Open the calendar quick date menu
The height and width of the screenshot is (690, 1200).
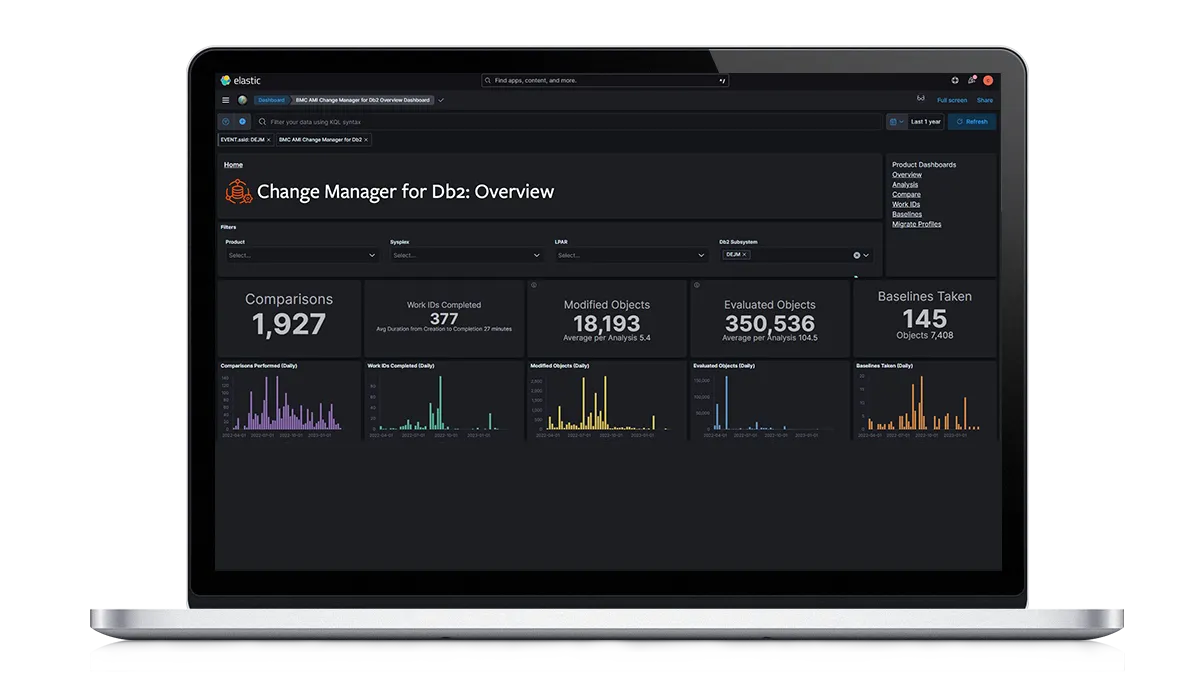click(897, 122)
